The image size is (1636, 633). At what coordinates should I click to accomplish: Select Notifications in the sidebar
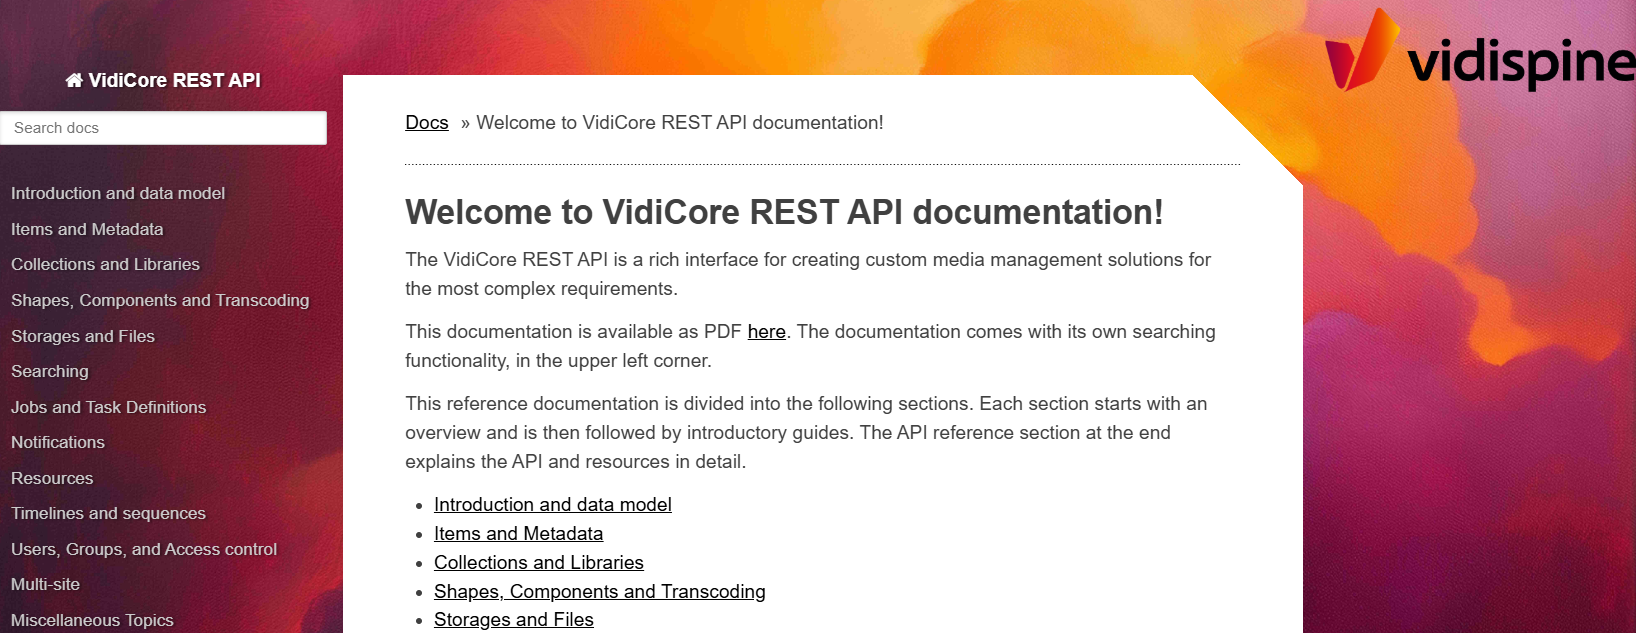click(x=58, y=442)
